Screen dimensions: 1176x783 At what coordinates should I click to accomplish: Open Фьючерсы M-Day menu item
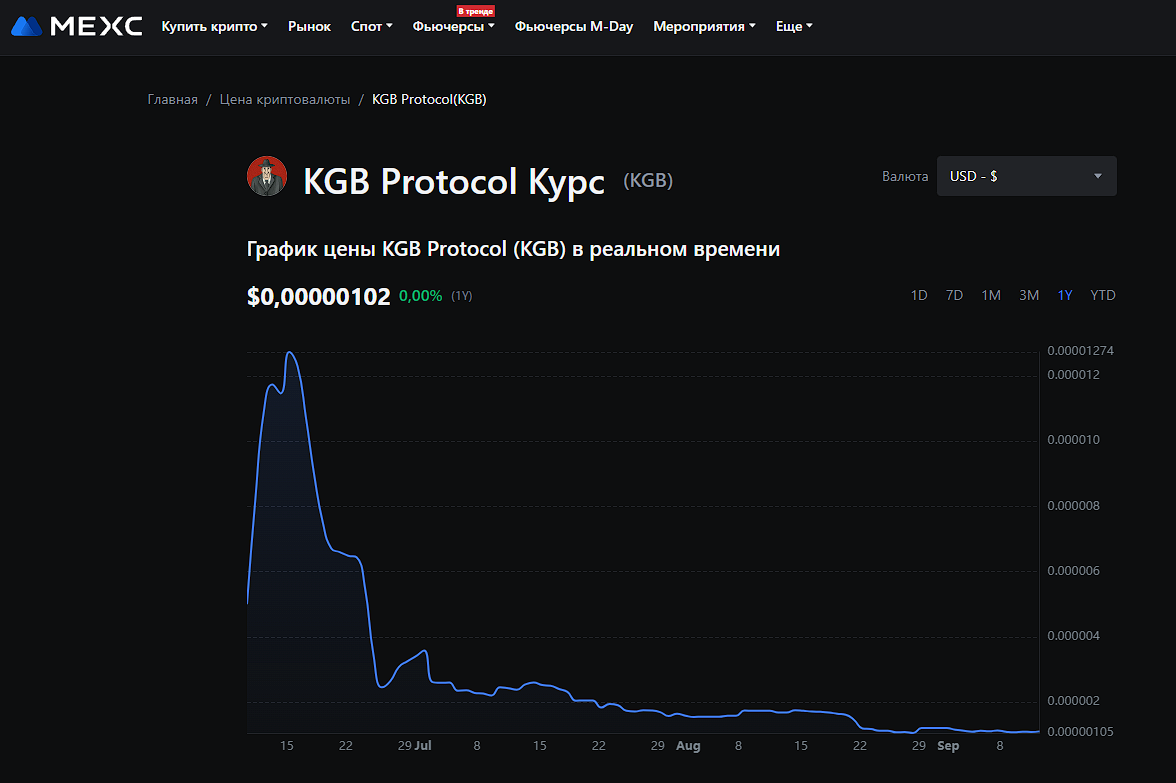(x=574, y=27)
